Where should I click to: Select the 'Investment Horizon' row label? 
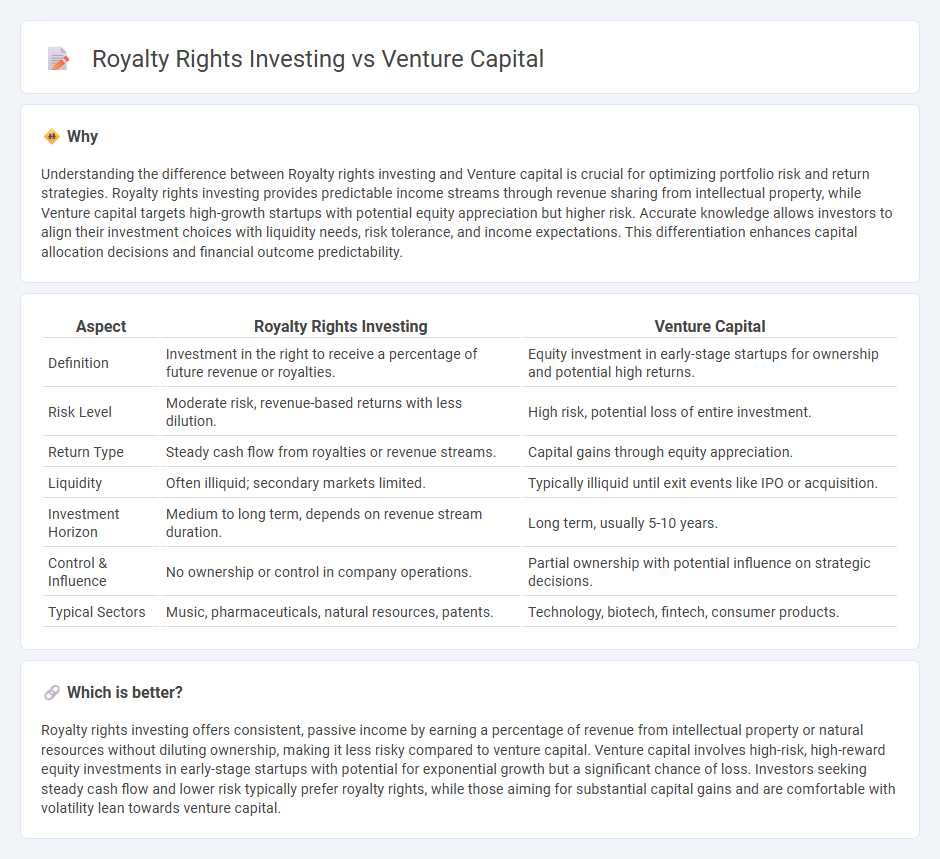coord(84,523)
